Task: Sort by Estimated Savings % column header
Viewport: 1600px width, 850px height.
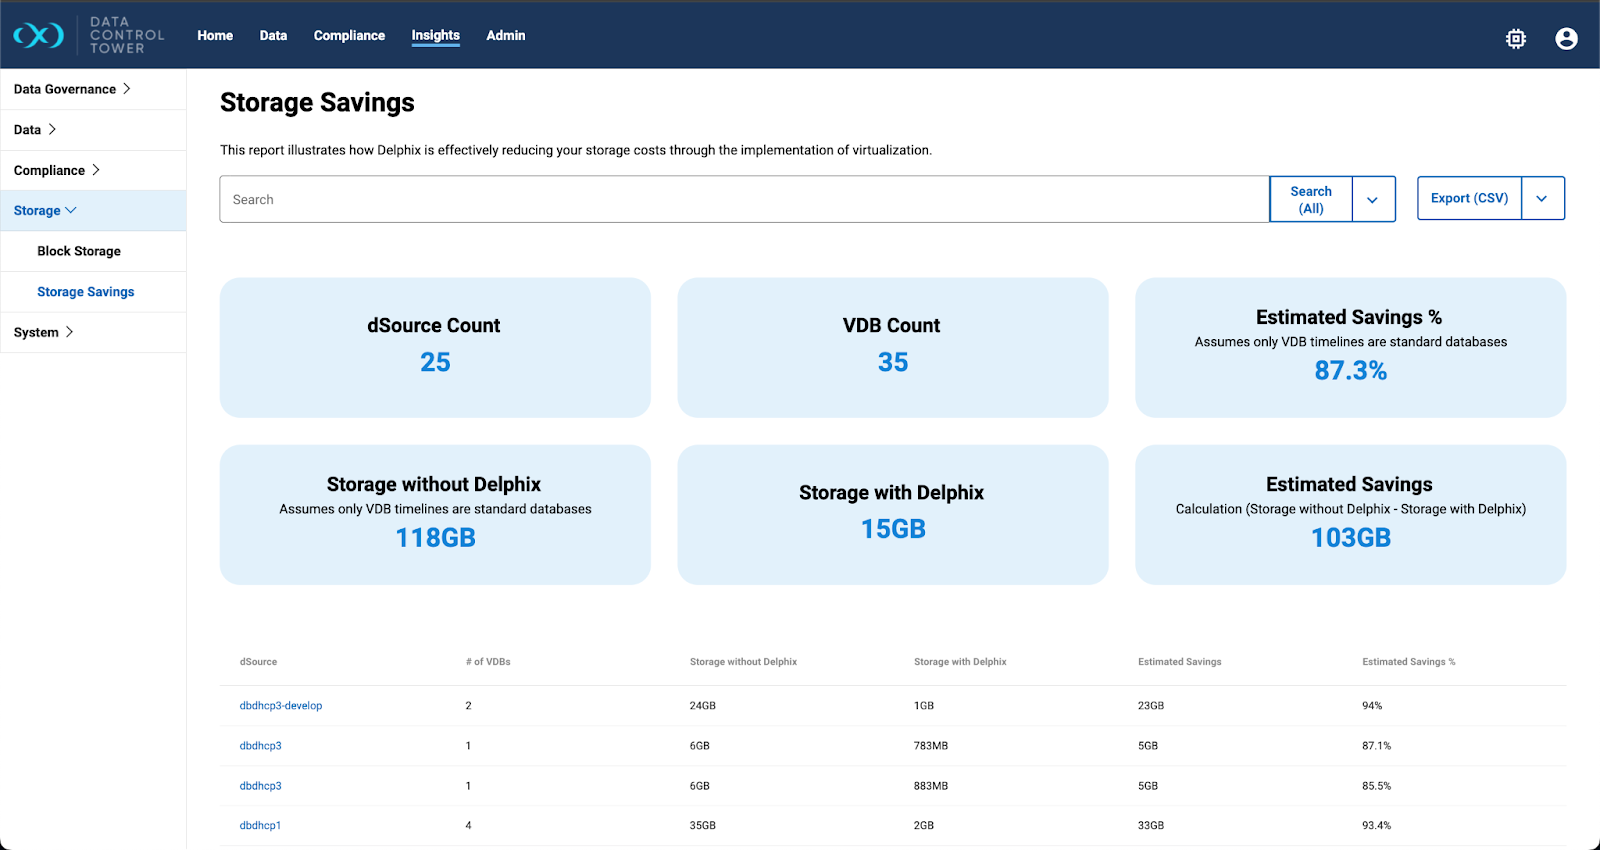Action: click(1408, 662)
